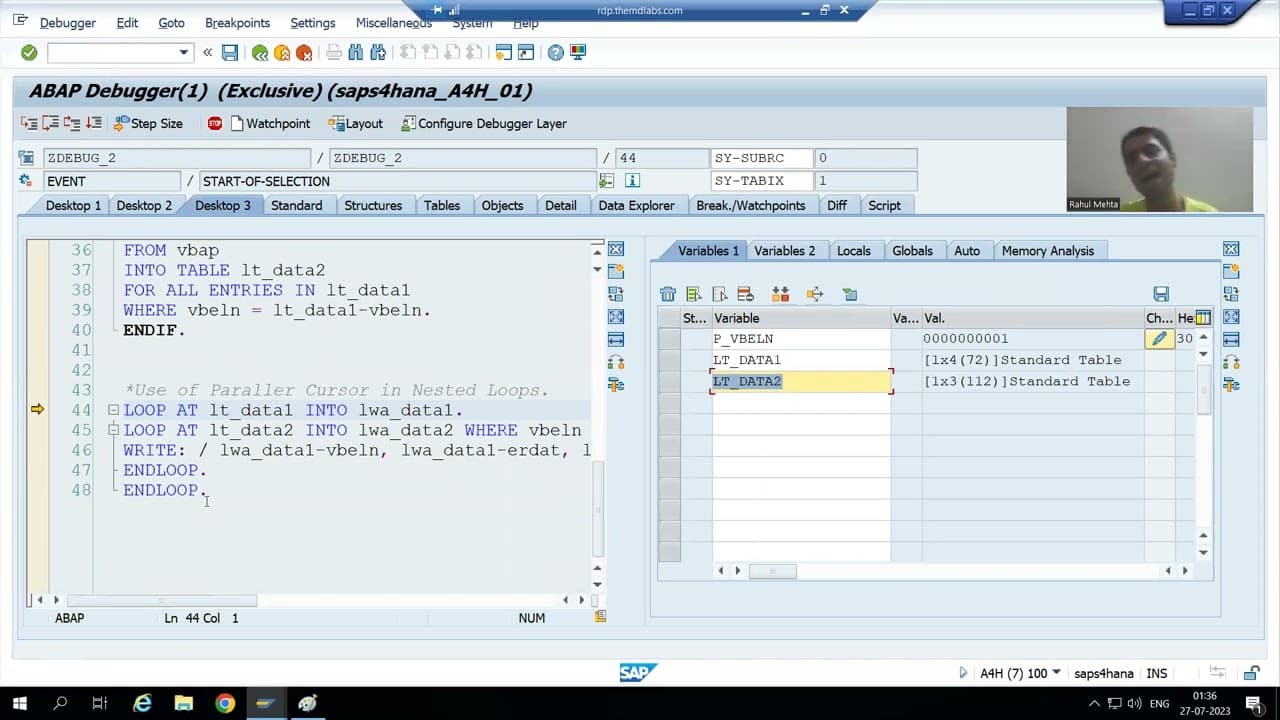Click the Step Out (Return) debugger icon
The image size is (1280, 720).
pos(72,123)
